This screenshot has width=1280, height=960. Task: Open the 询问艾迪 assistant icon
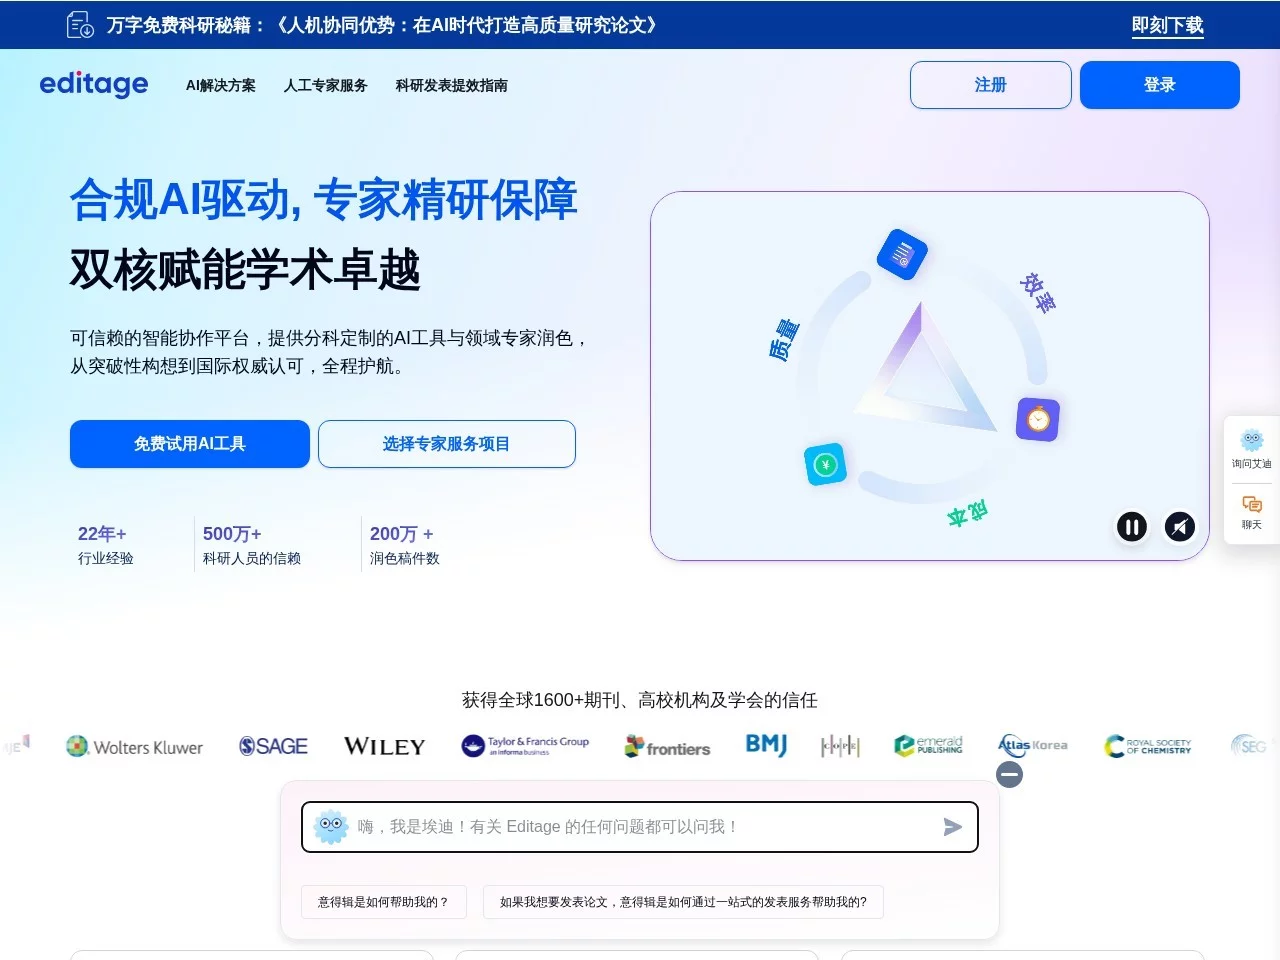(1251, 448)
